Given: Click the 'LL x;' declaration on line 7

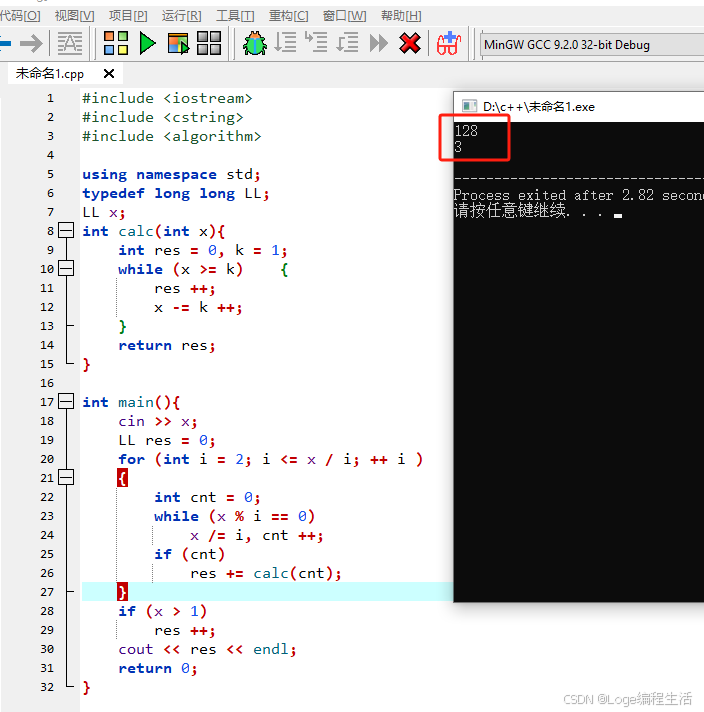Looking at the screenshot, I should (104, 212).
